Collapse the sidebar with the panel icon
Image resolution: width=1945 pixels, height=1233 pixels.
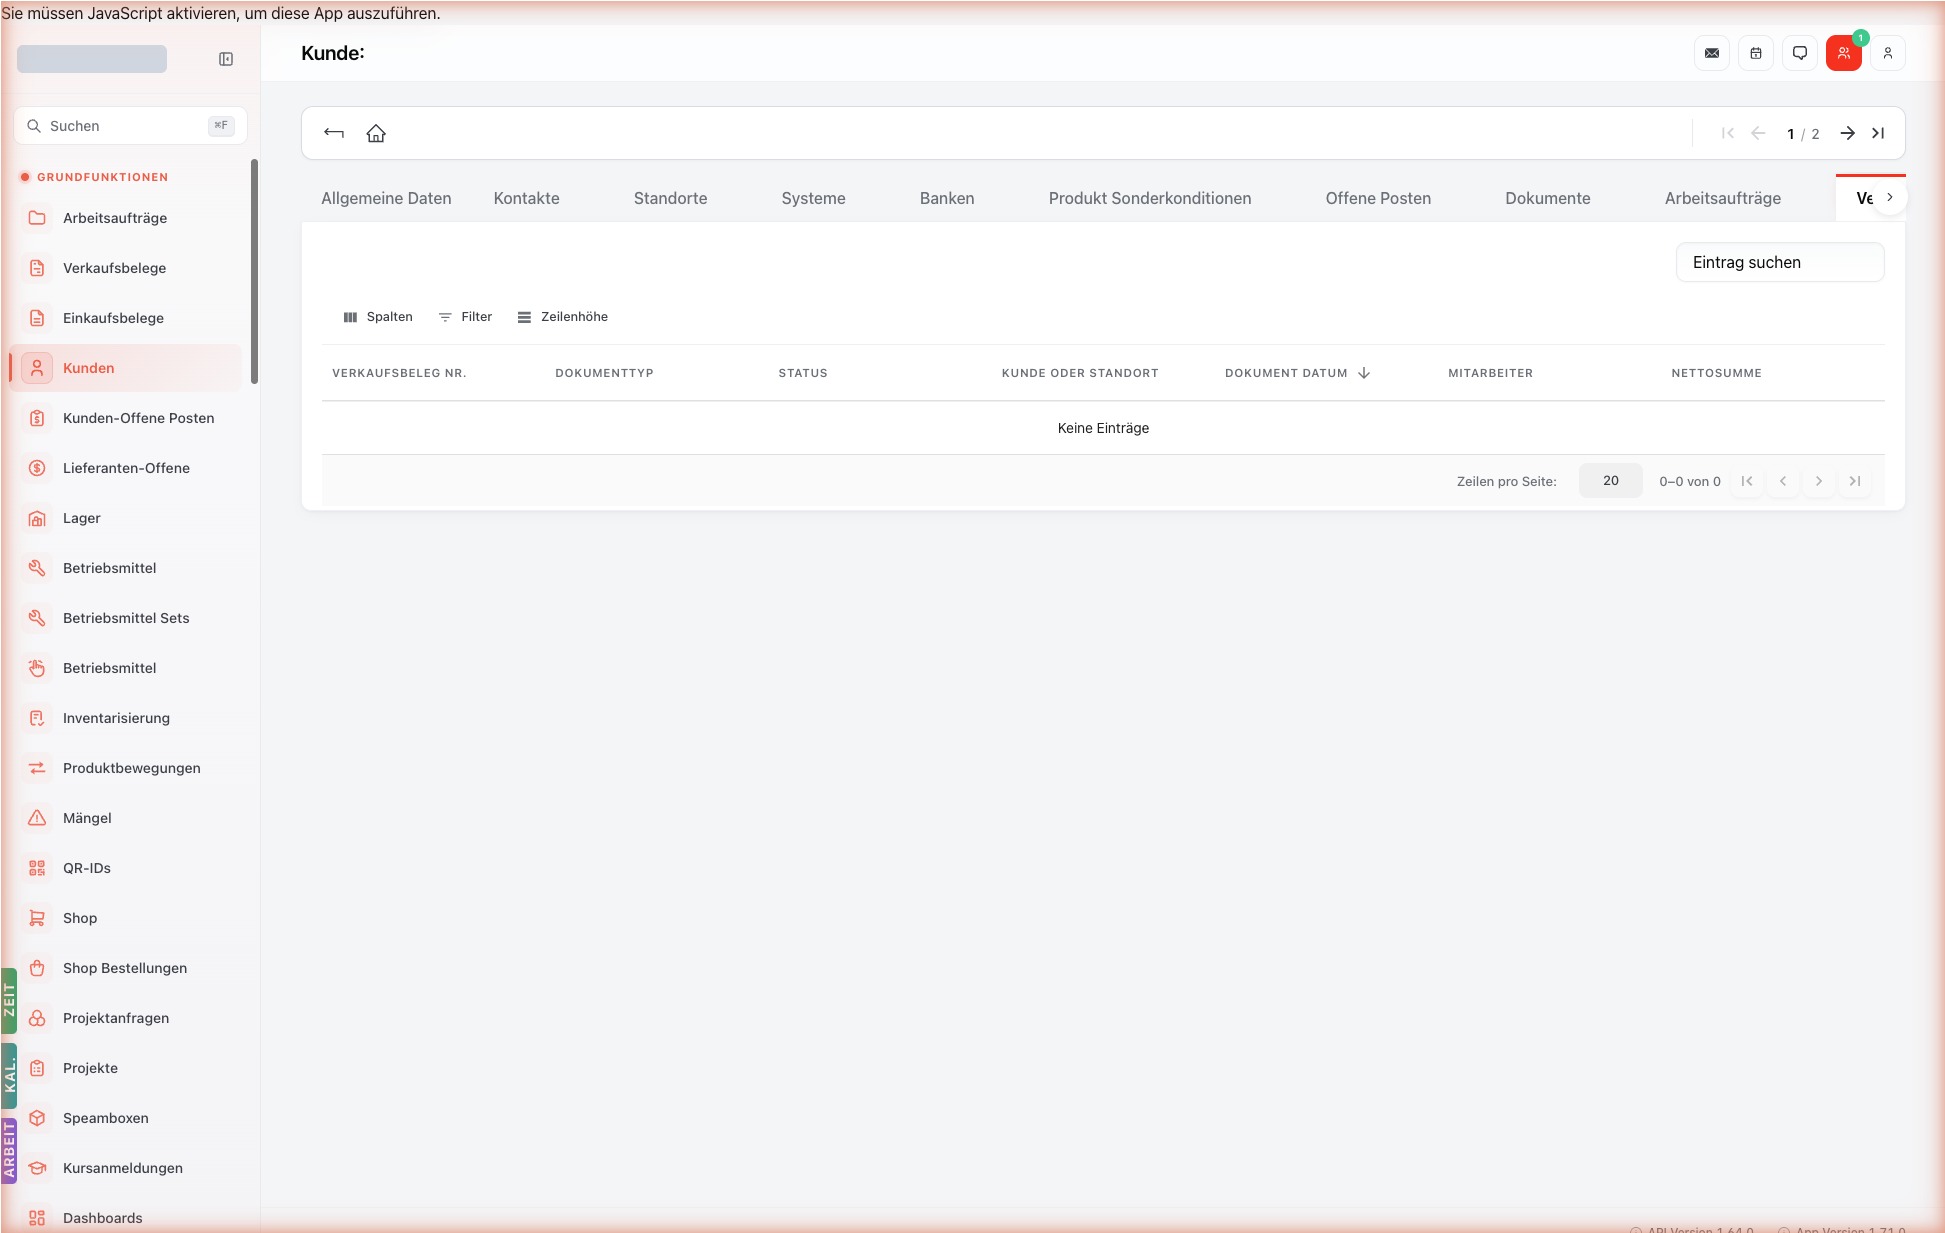226,59
